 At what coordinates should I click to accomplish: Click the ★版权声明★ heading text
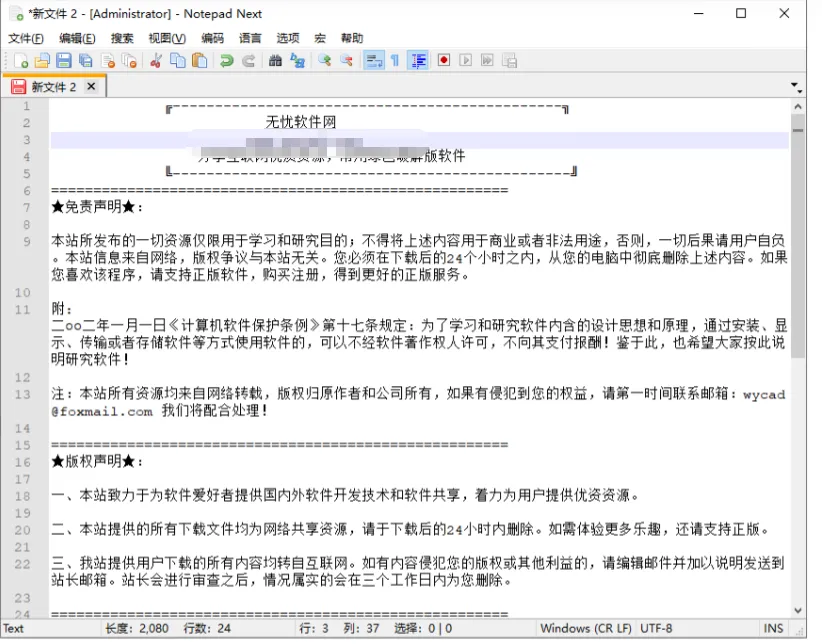tap(97, 461)
